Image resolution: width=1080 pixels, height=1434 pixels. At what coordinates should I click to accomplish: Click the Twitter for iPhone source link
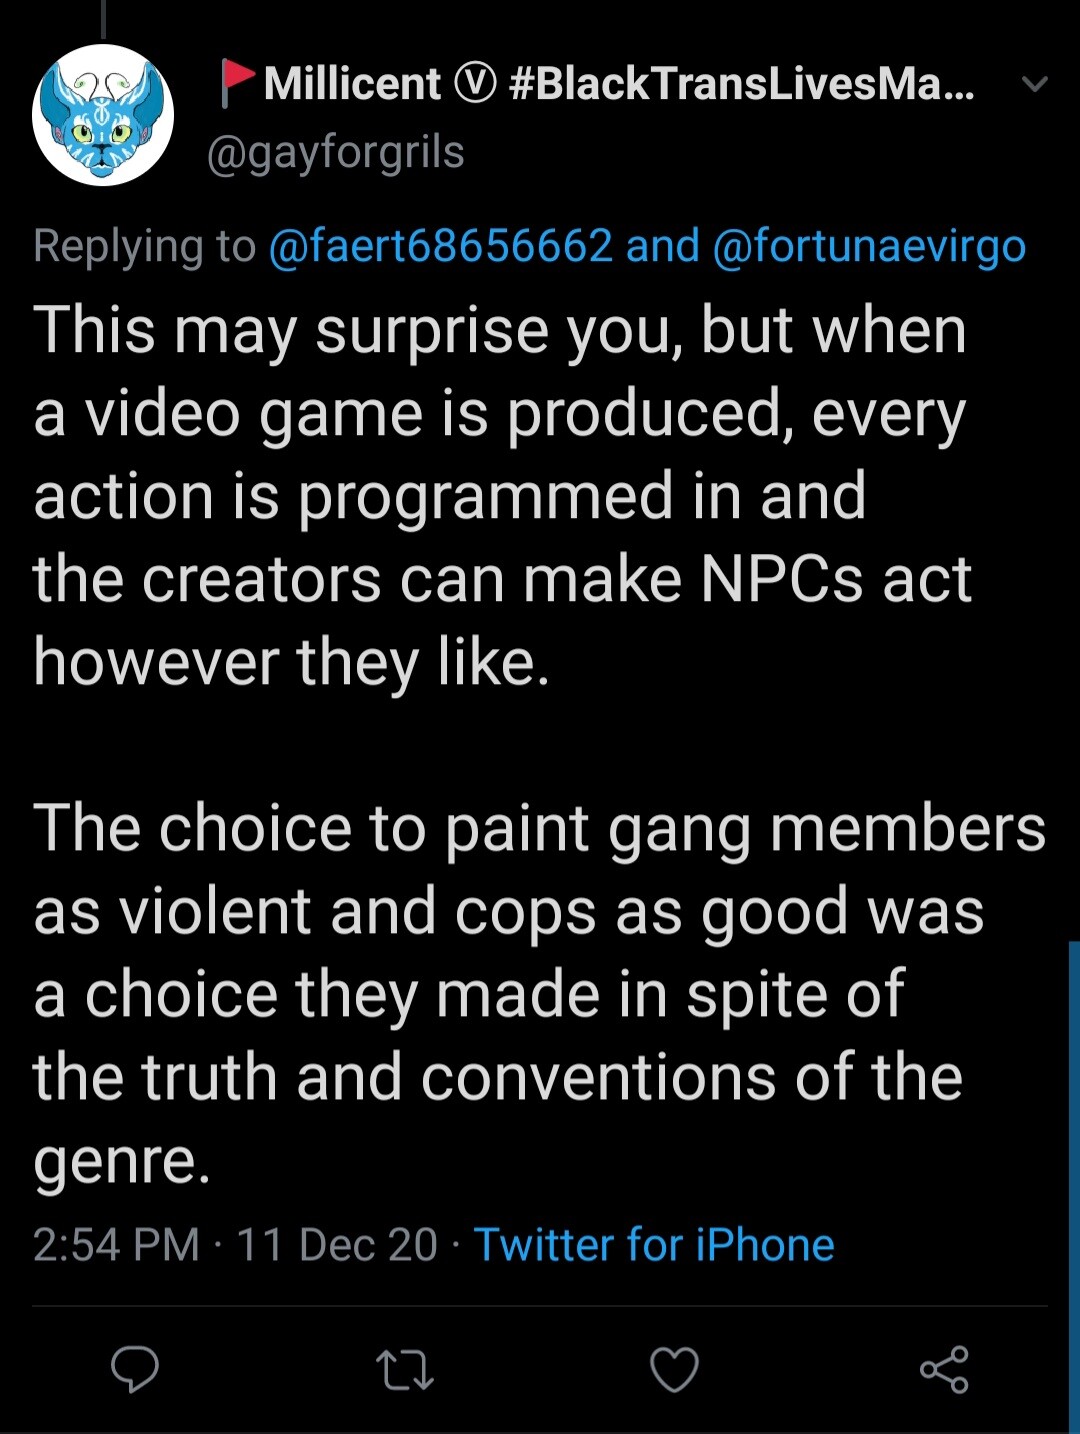click(654, 1245)
